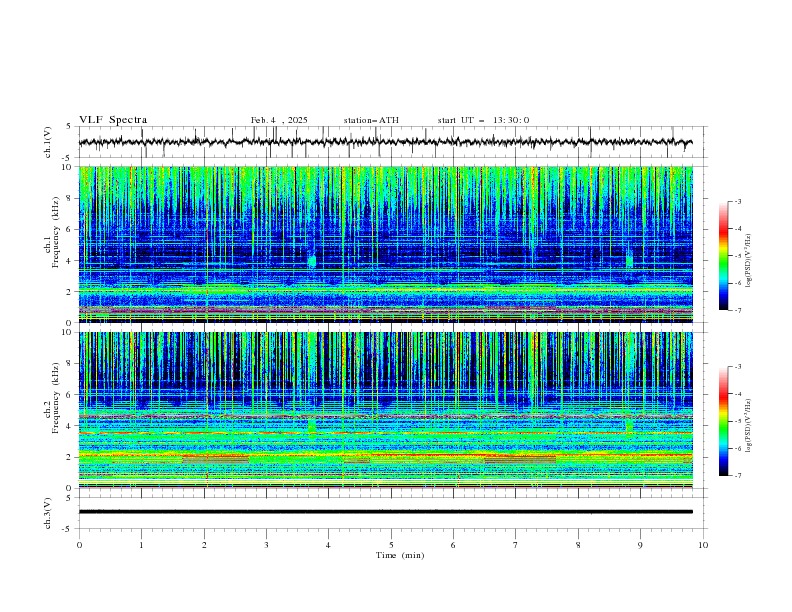Image resolution: width=792 pixels, height=612 pixels.
Task: Click inside the ch.1 spectrogram panel
Action: (386, 244)
